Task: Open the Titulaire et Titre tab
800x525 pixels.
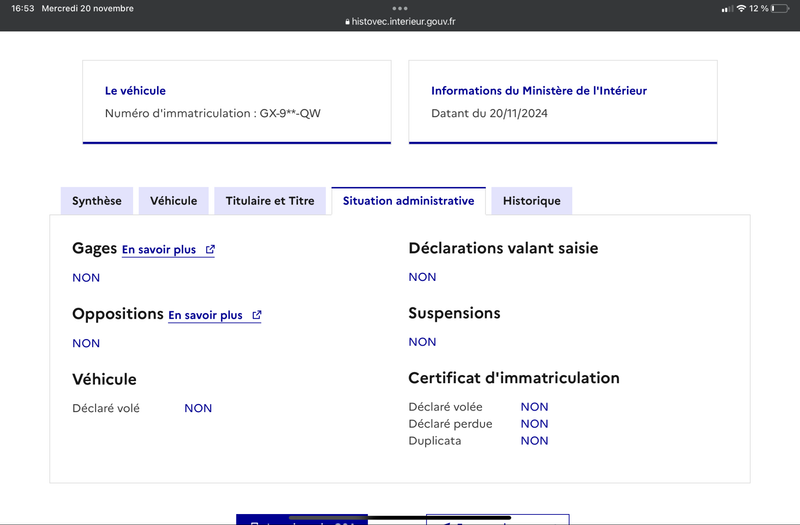Action: pyautogui.click(x=270, y=201)
